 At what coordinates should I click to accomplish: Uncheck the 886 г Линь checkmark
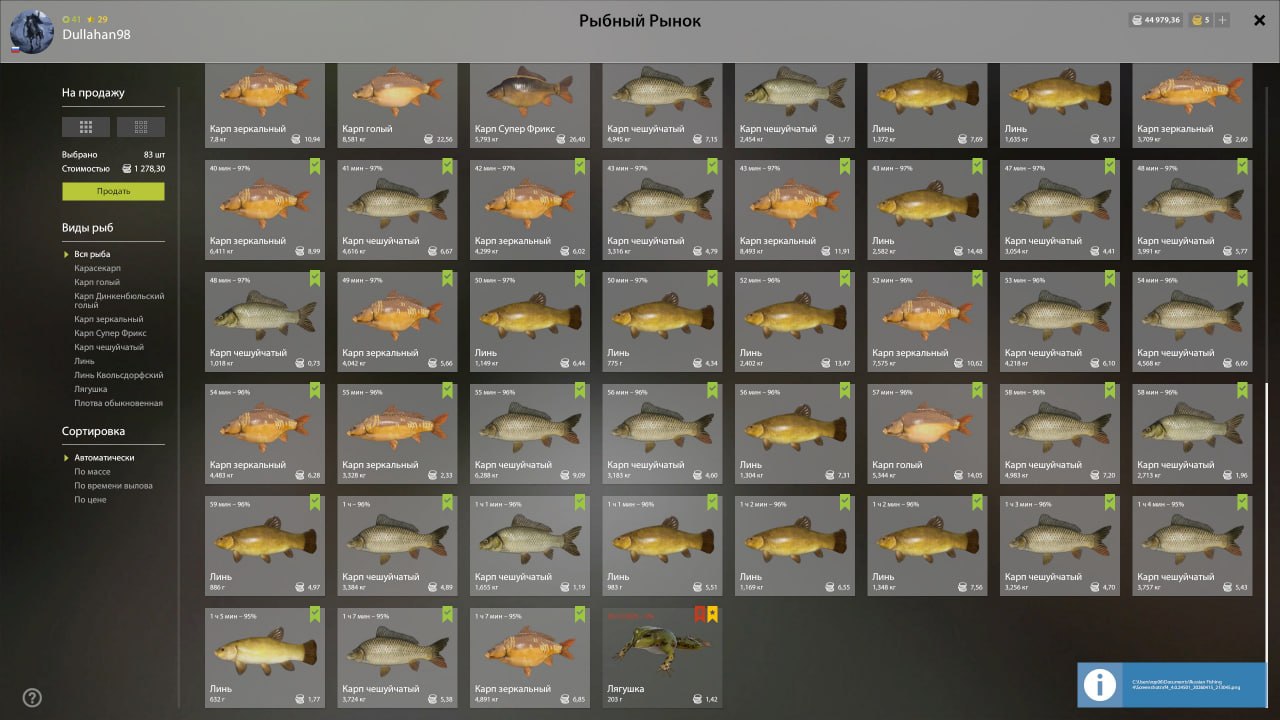(316, 503)
